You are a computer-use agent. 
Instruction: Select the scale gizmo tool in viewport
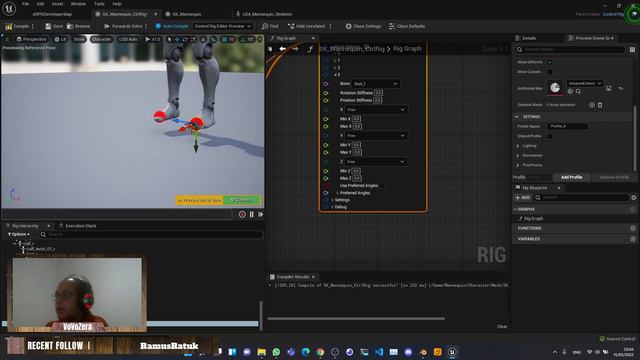tap(193, 39)
